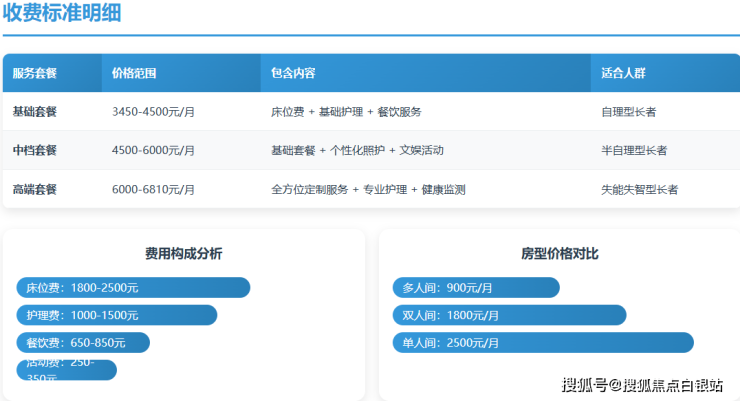Click the 费用构成分析 card title
The width and height of the screenshot is (740, 401).
(x=183, y=254)
